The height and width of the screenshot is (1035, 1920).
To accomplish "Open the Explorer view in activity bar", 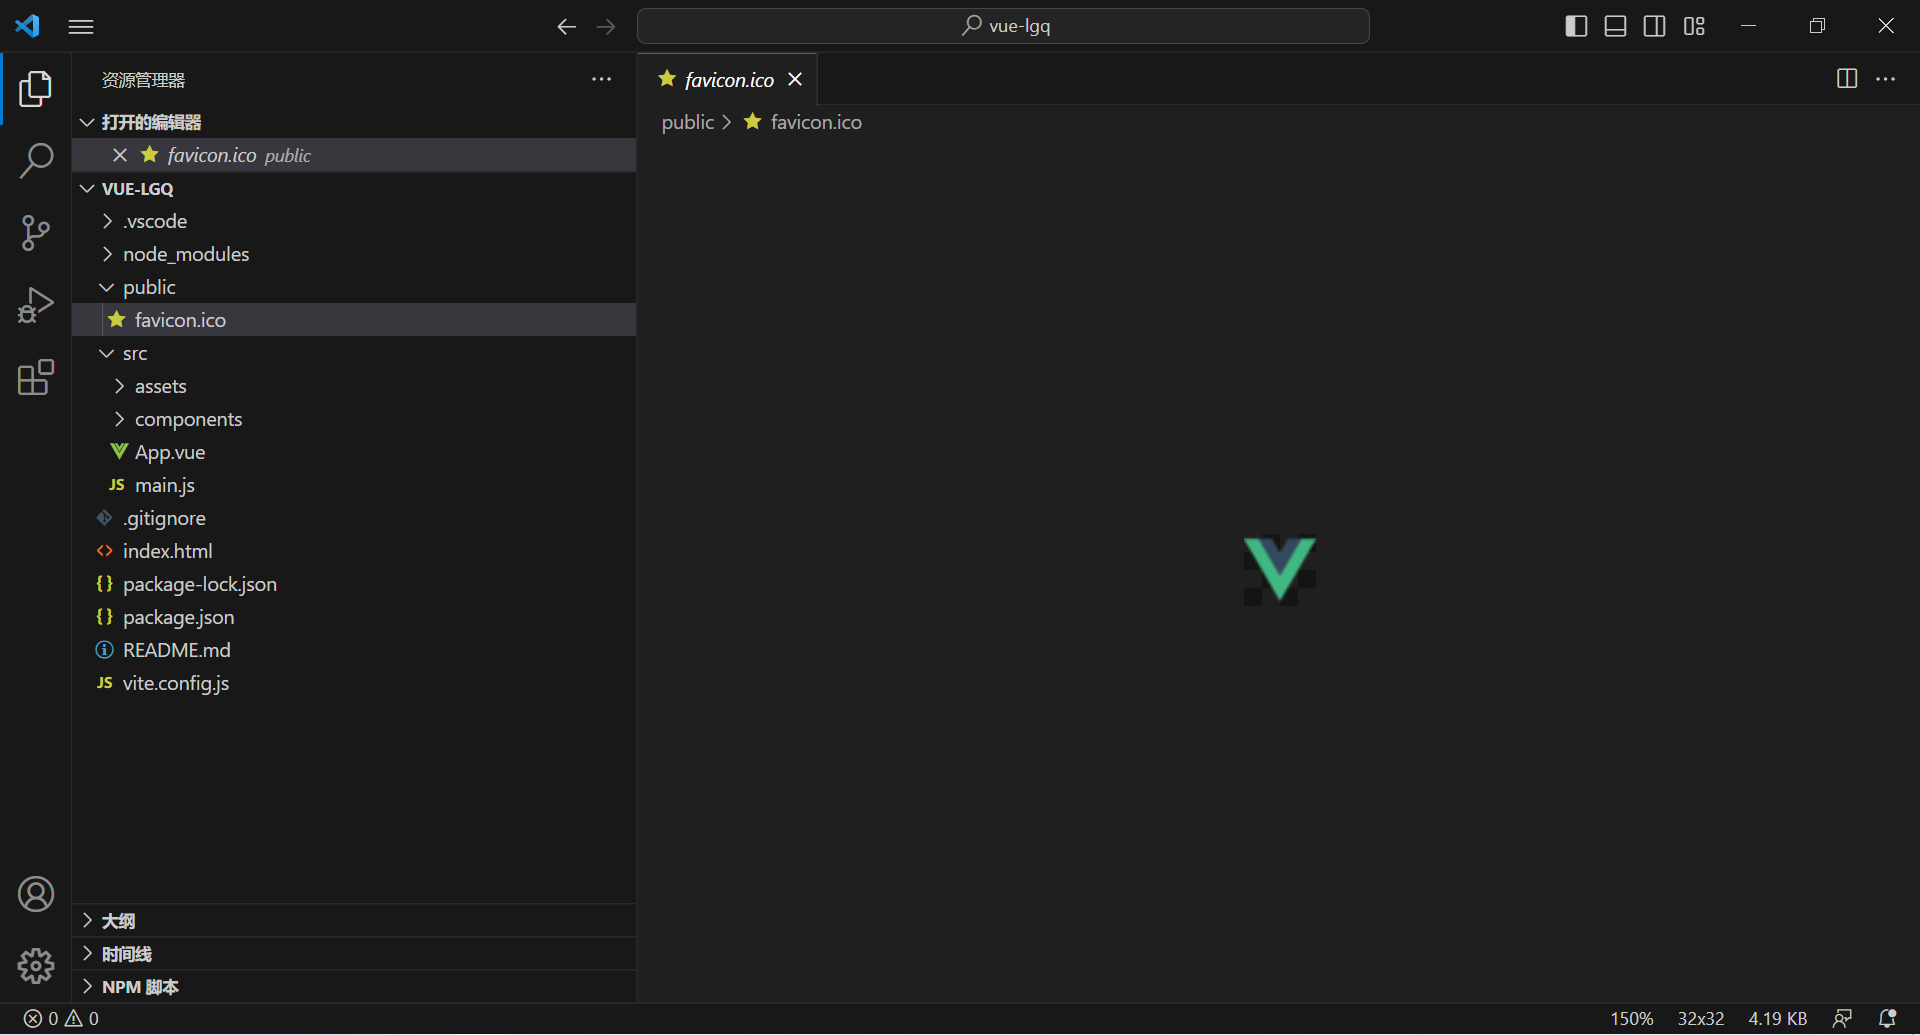I will point(36,89).
